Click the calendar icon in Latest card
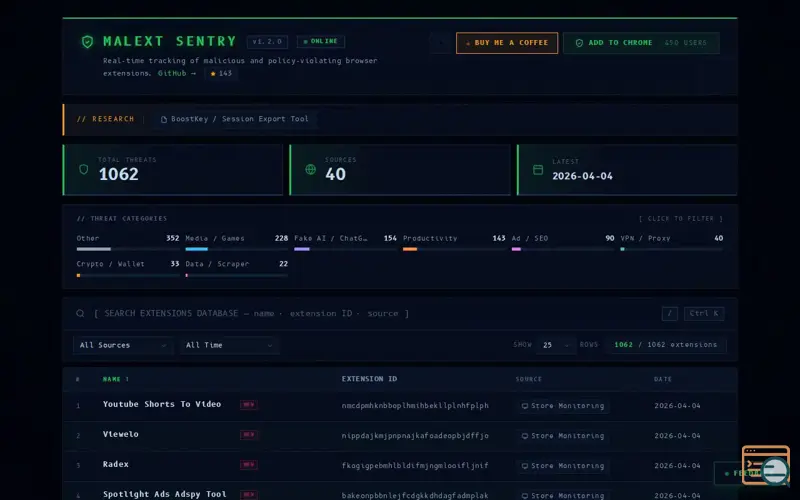 538,170
